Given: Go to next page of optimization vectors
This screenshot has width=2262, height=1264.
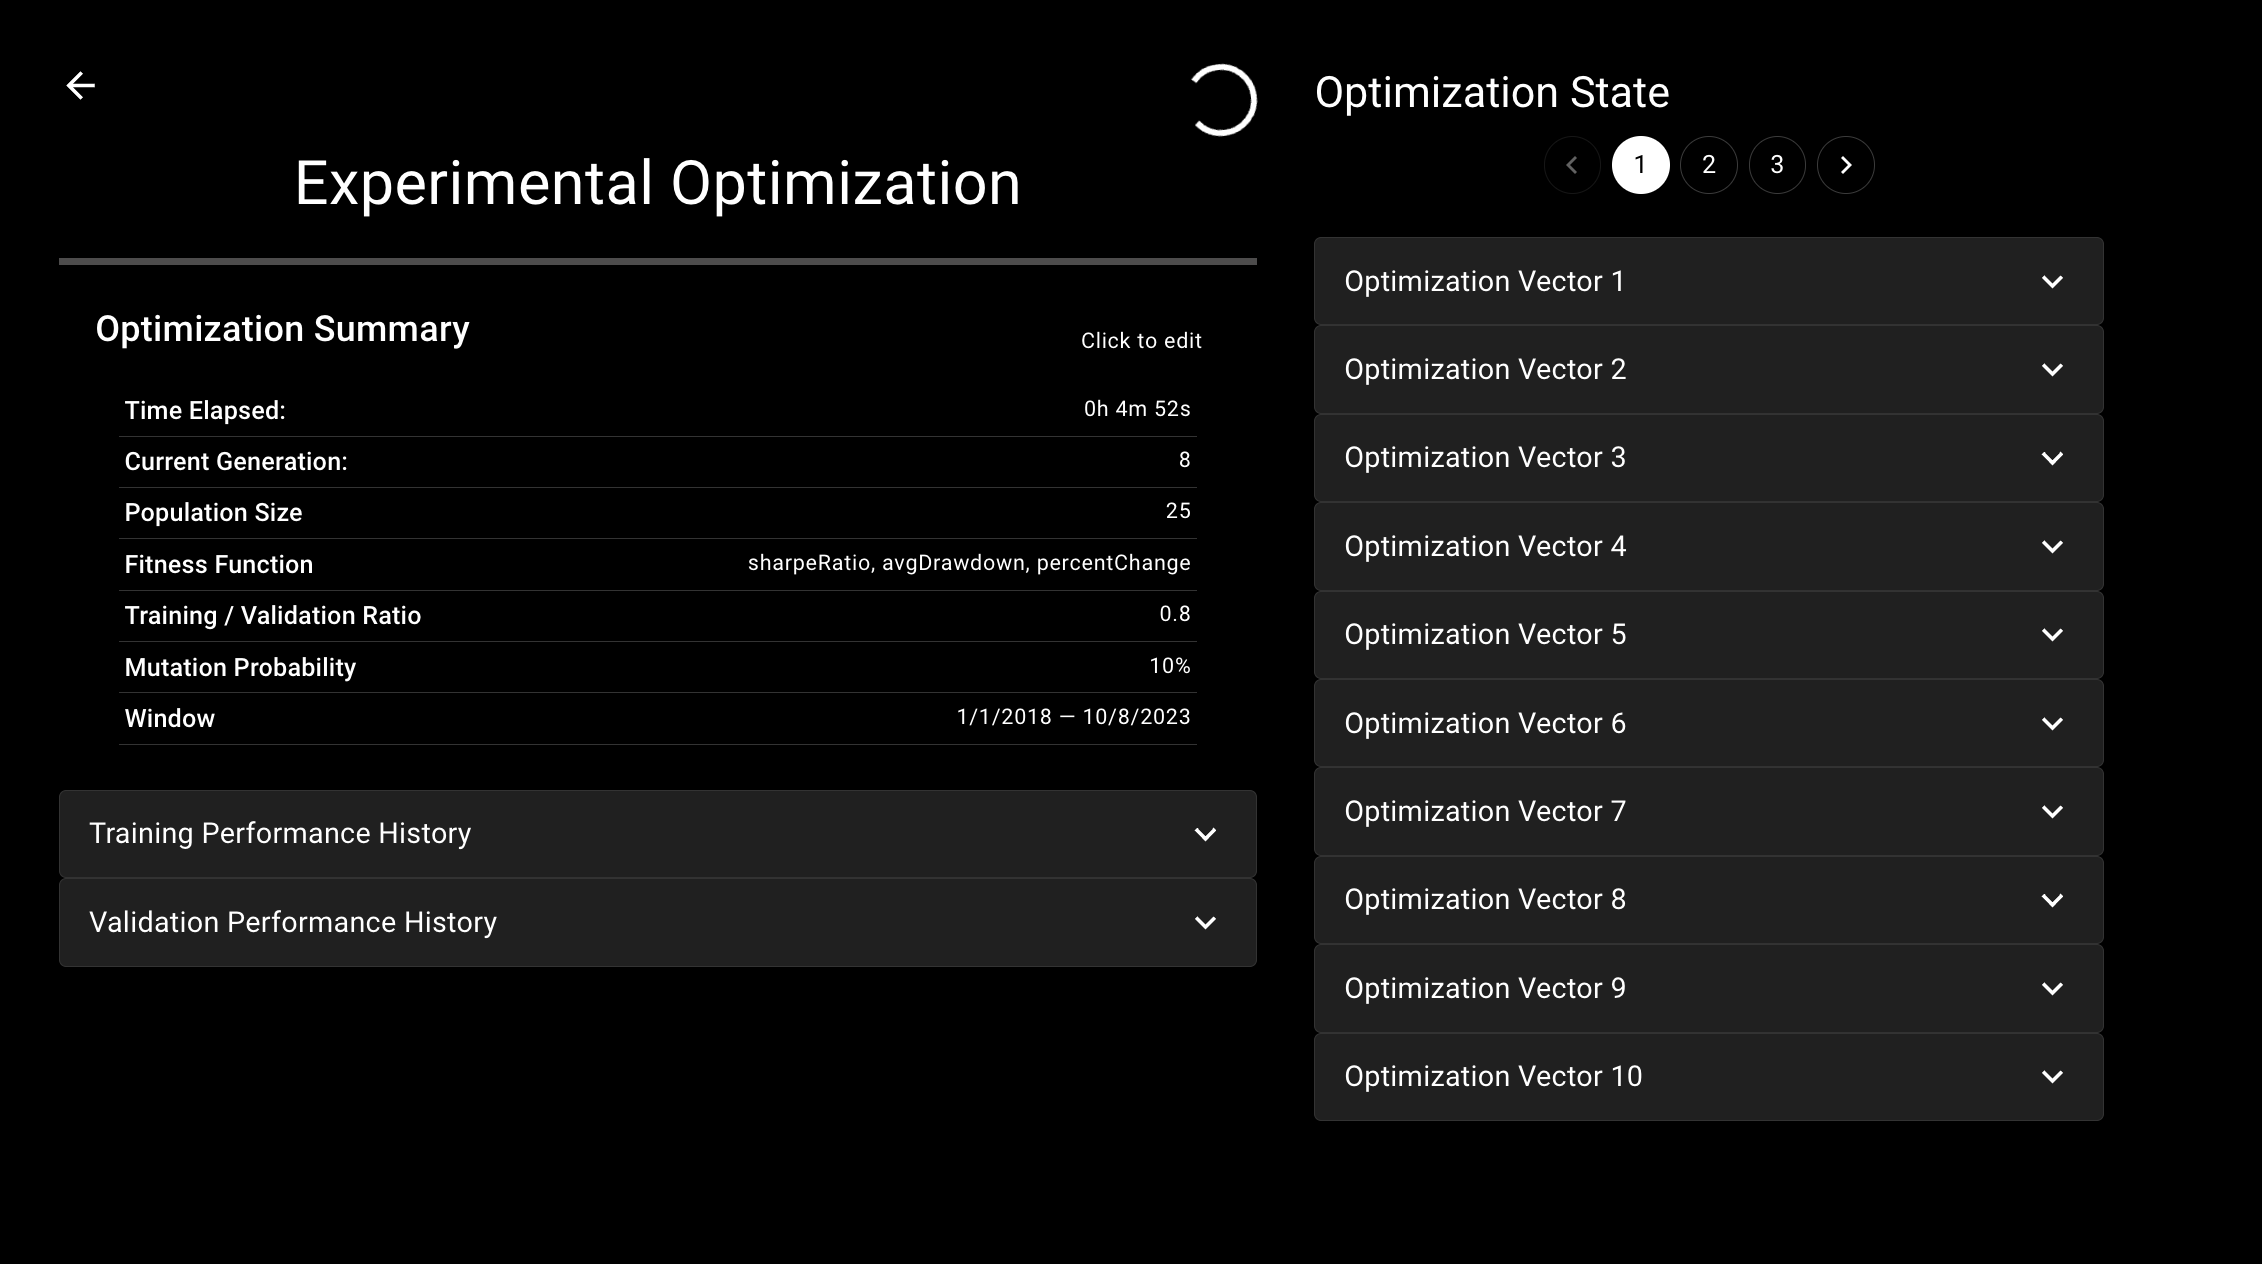Looking at the screenshot, I should point(1845,165).
